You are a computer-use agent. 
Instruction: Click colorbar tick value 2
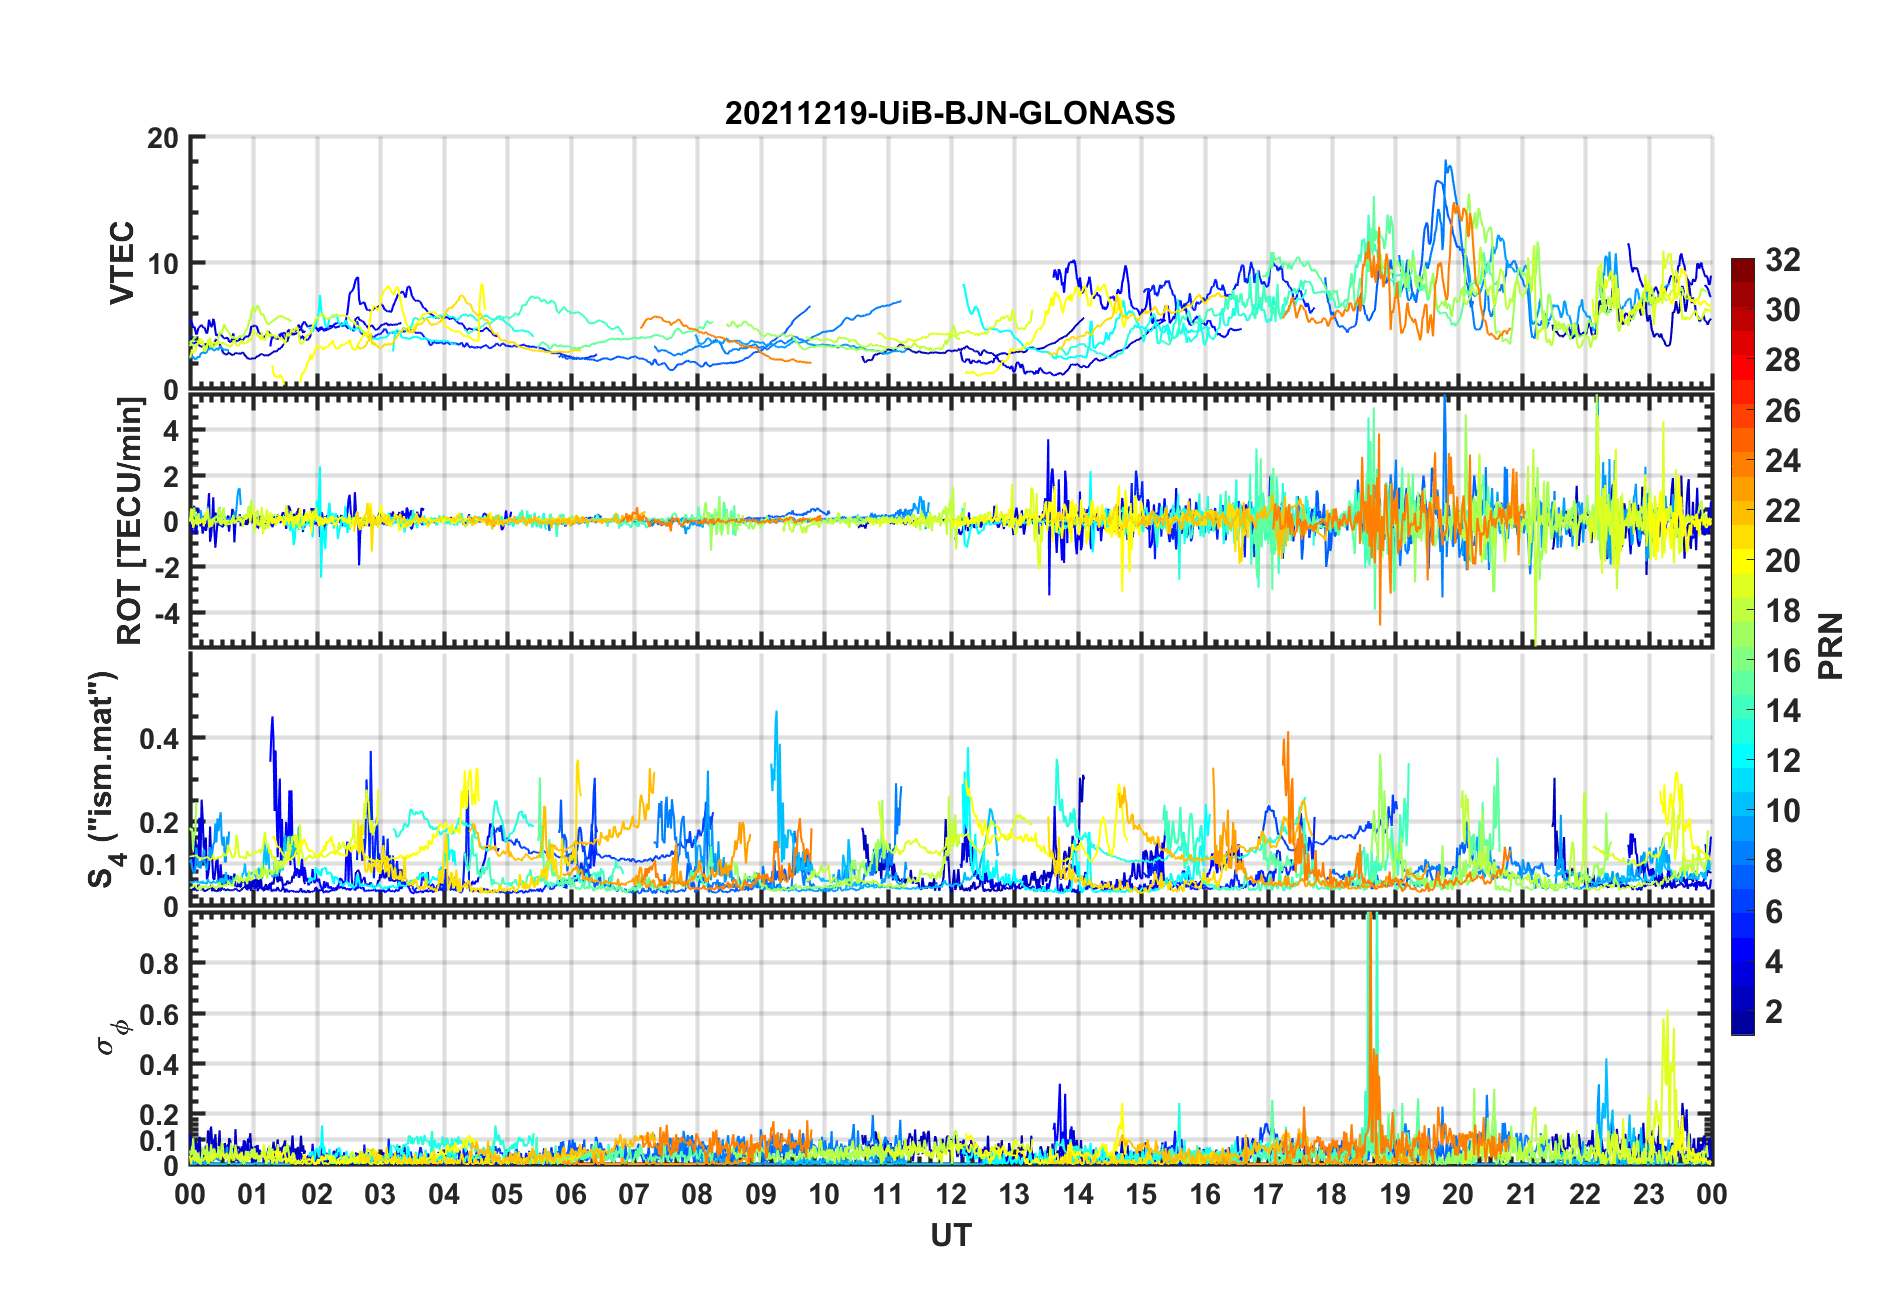click(1774, 1011)
